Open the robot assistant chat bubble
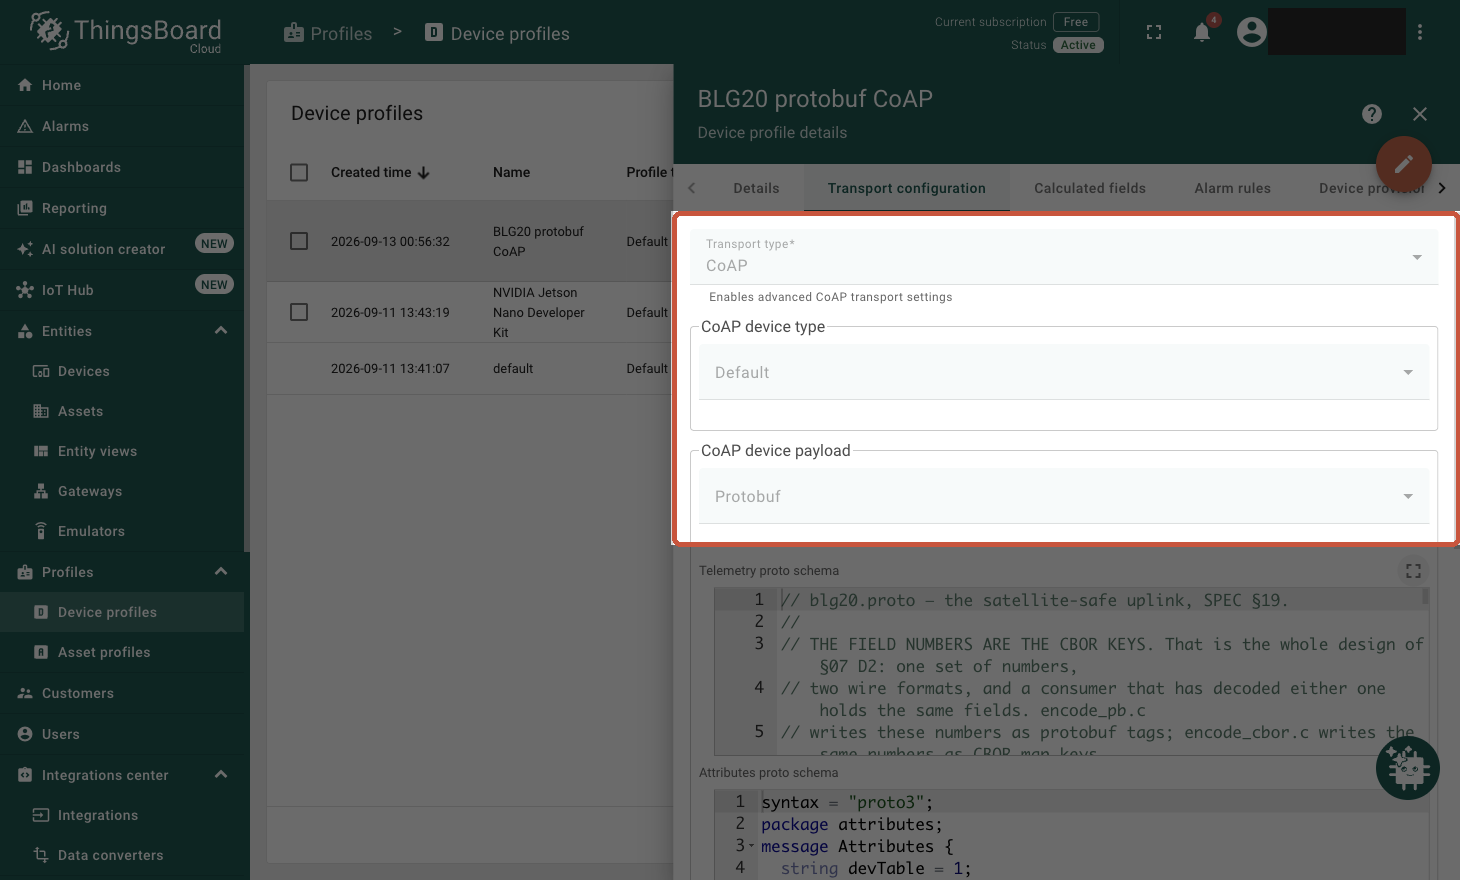 coord(1408,768)
